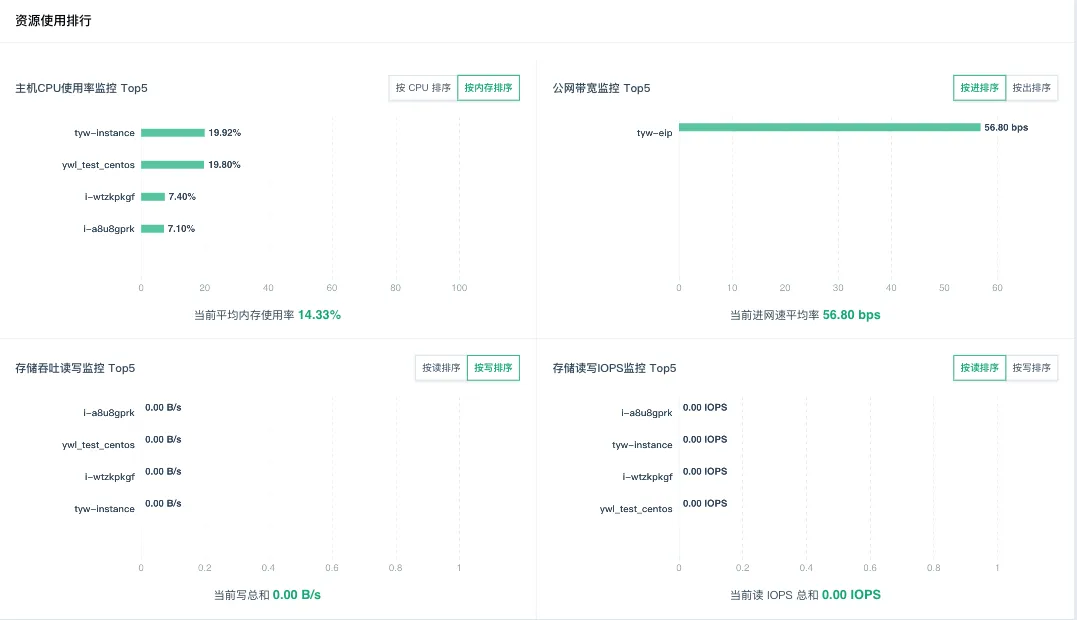The width and height of the screenshot is (1077, 620).
Task: Switch CPU chart to 按 CPU 排序
Action: pos(423,88)
